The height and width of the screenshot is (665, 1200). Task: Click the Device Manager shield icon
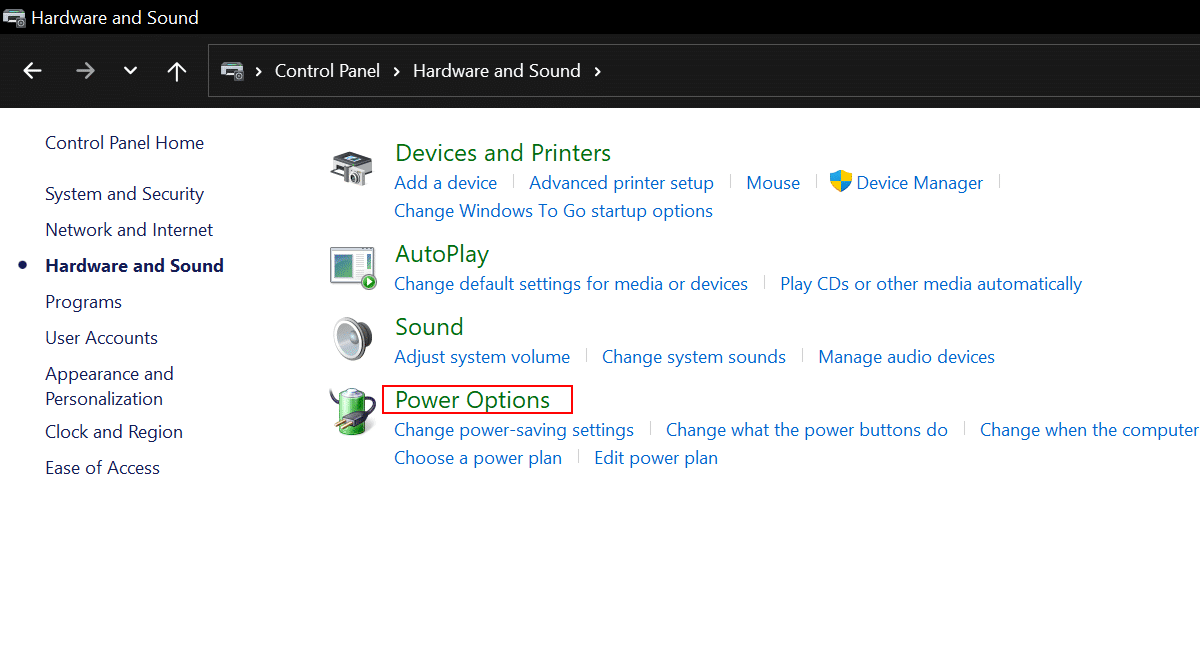tap(840, 182)
